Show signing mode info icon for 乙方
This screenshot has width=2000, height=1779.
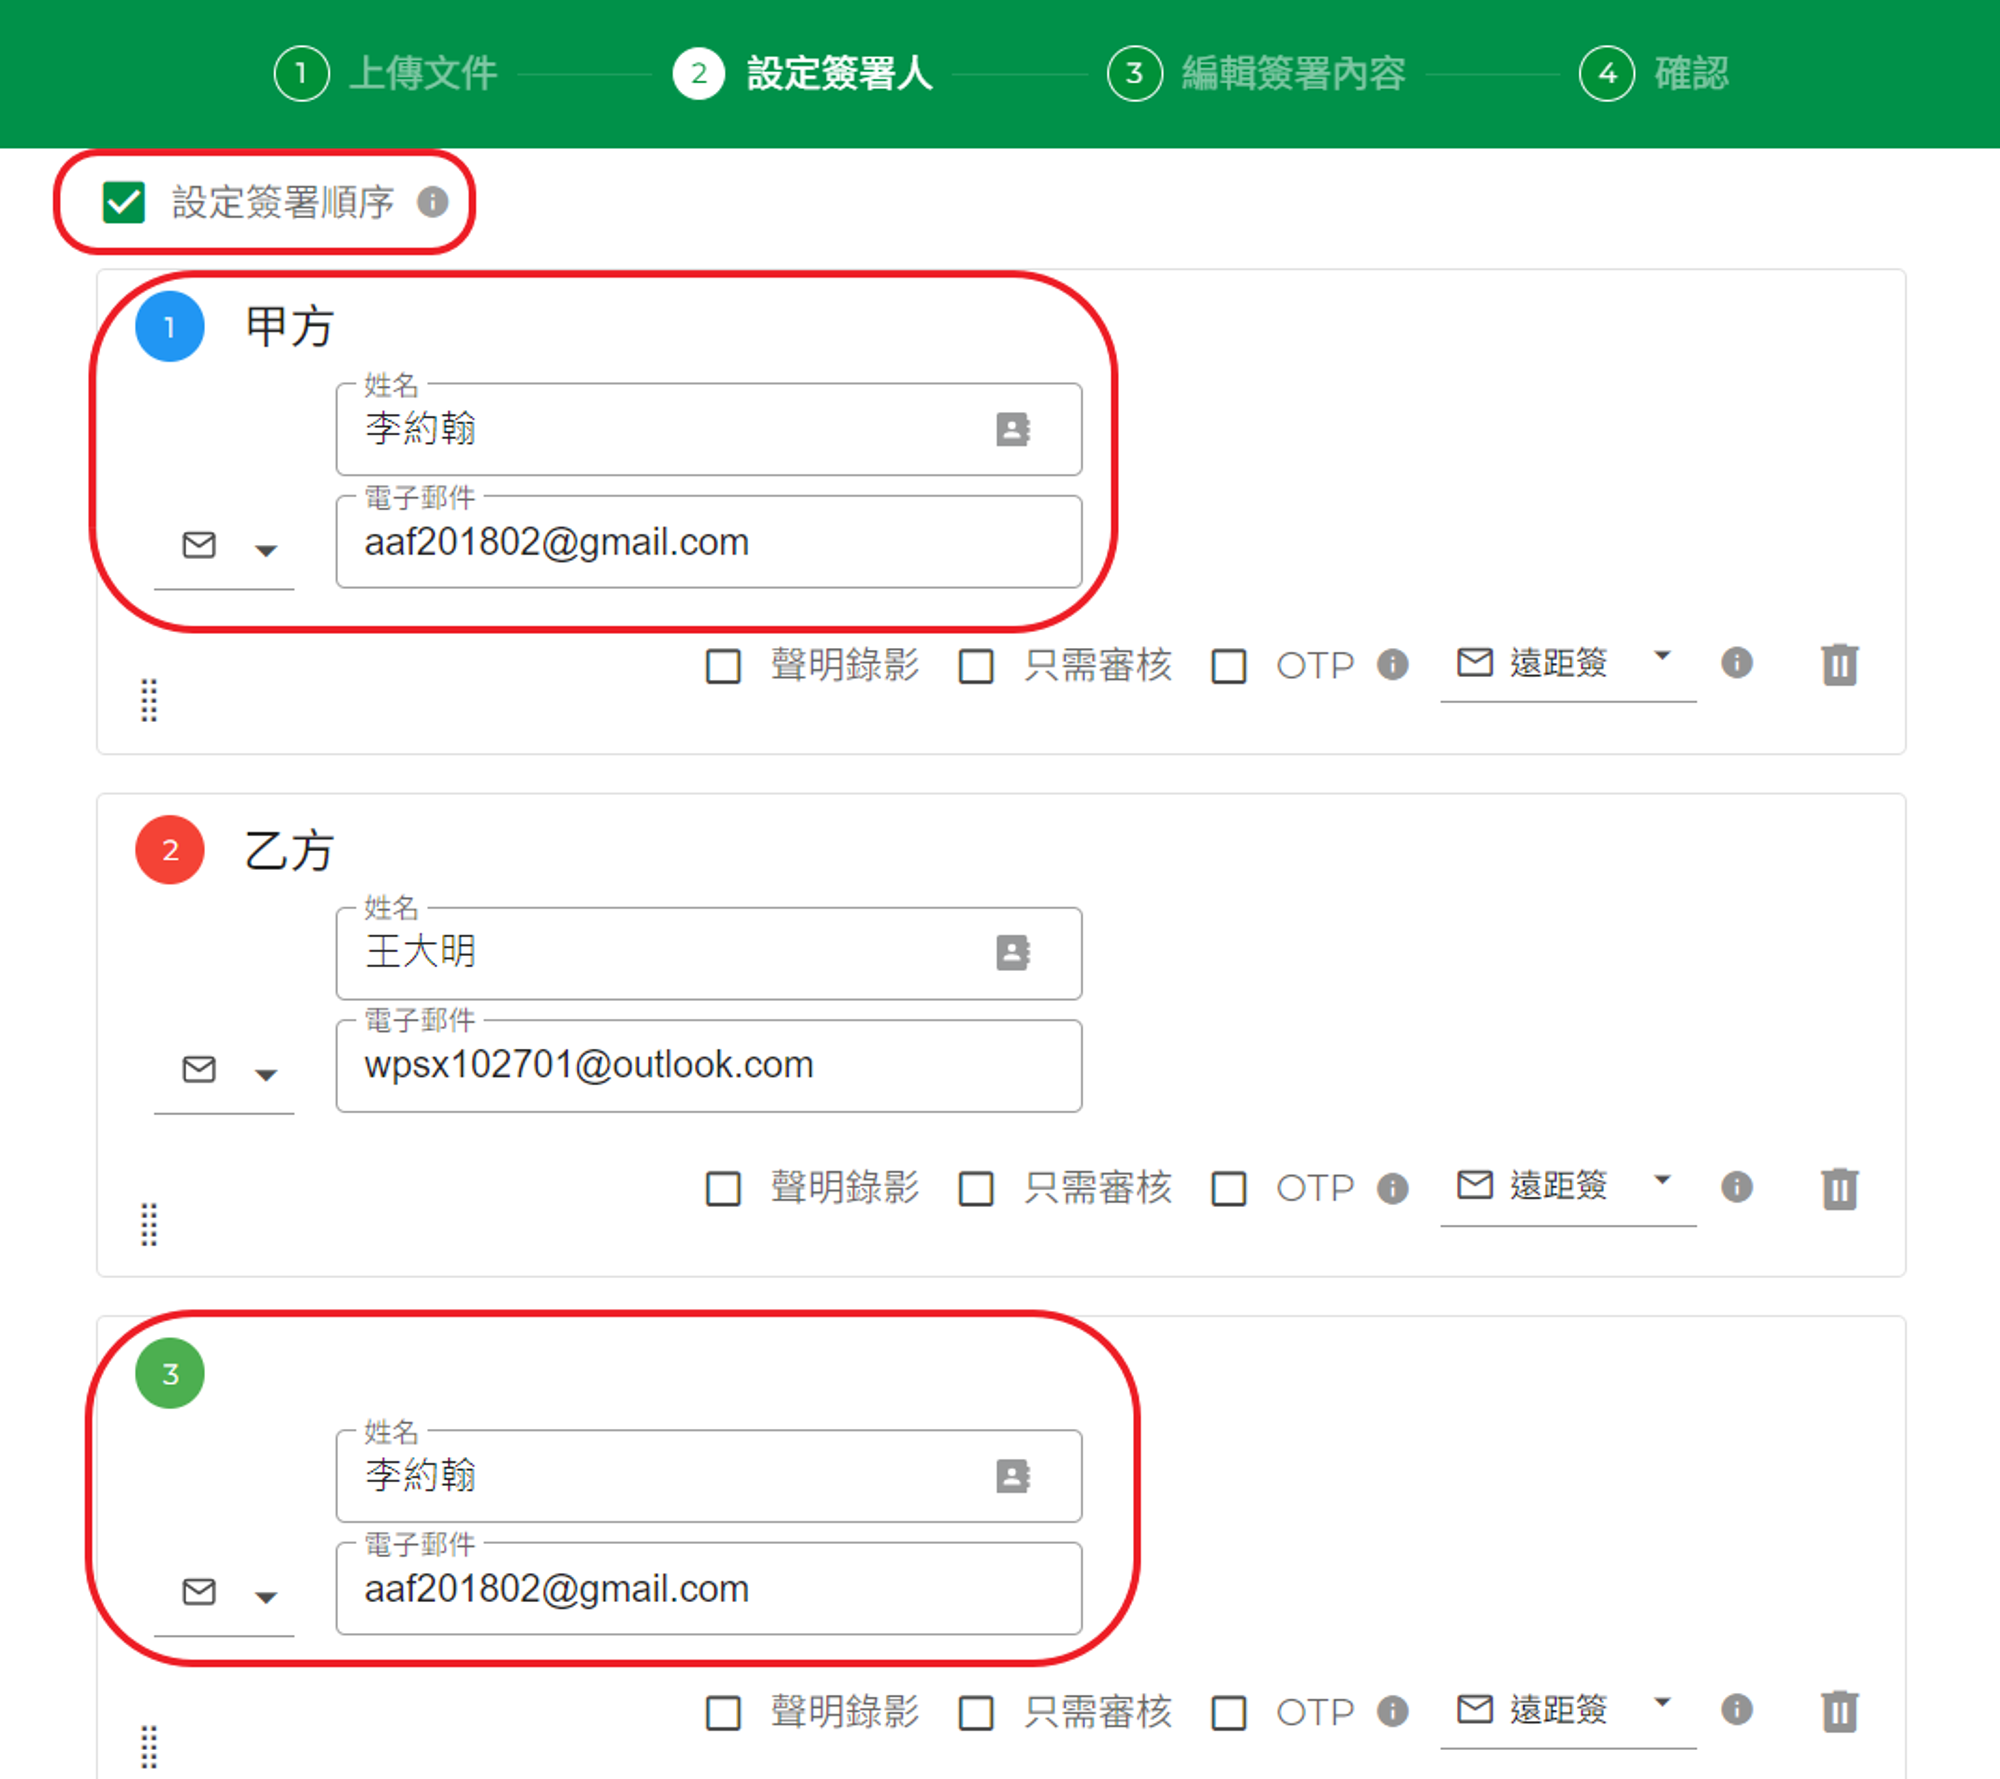[x=1737, y=1186]
